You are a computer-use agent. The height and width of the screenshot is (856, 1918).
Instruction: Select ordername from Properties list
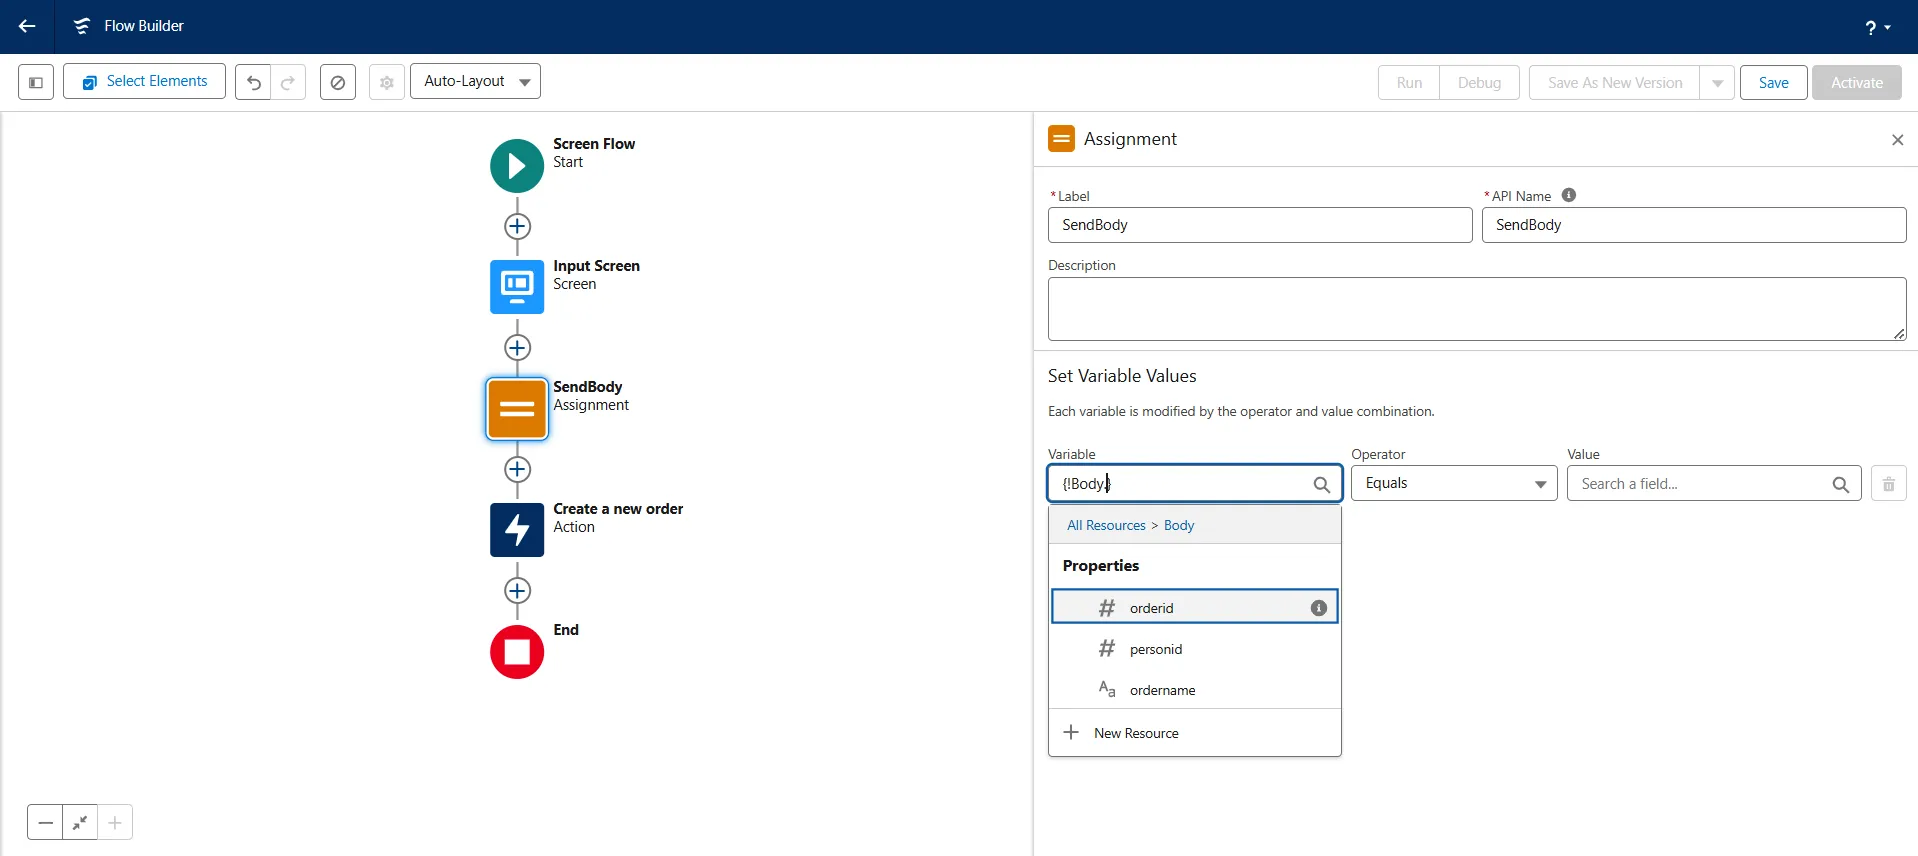(1162, 691)
